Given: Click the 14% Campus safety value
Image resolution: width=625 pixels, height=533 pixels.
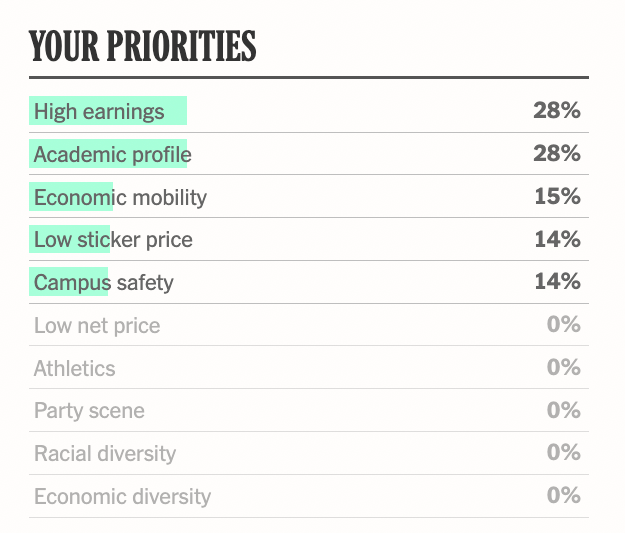Looking at the screenshot, I should [x=558, y=281].
